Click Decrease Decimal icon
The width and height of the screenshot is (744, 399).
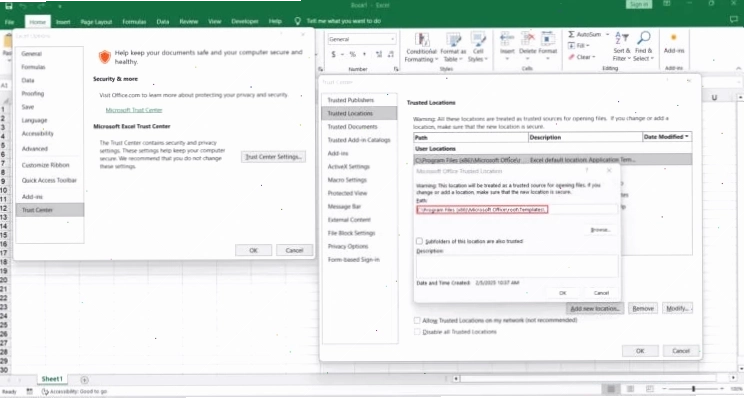pyautogui.click(x=391, y=54)
